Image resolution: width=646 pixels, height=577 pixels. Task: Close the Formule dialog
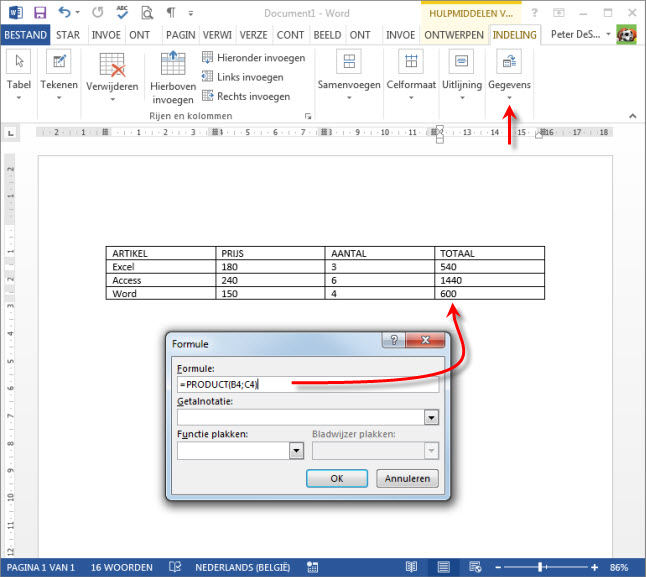[426, 340]
